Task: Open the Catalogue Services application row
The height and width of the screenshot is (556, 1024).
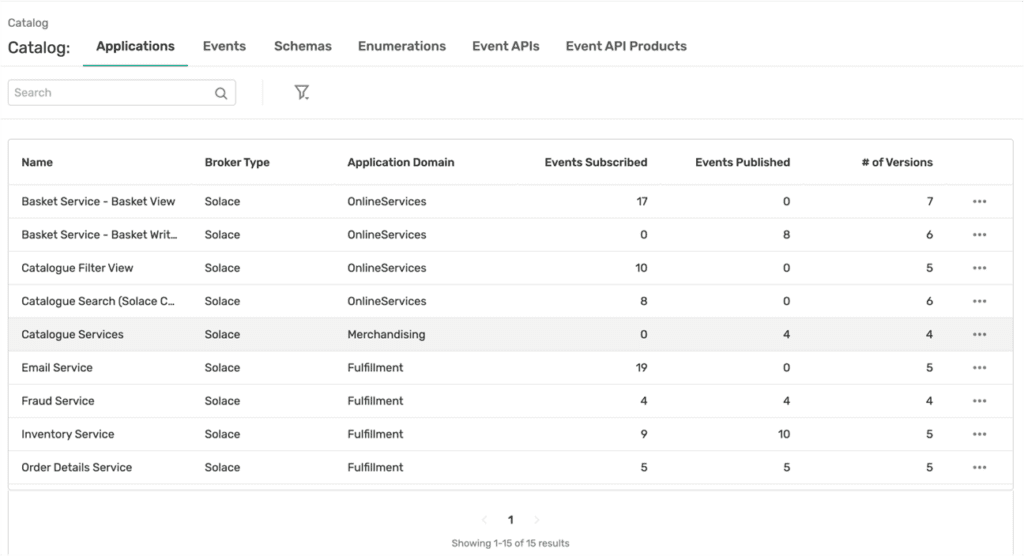Action: [x=73, y=334]
